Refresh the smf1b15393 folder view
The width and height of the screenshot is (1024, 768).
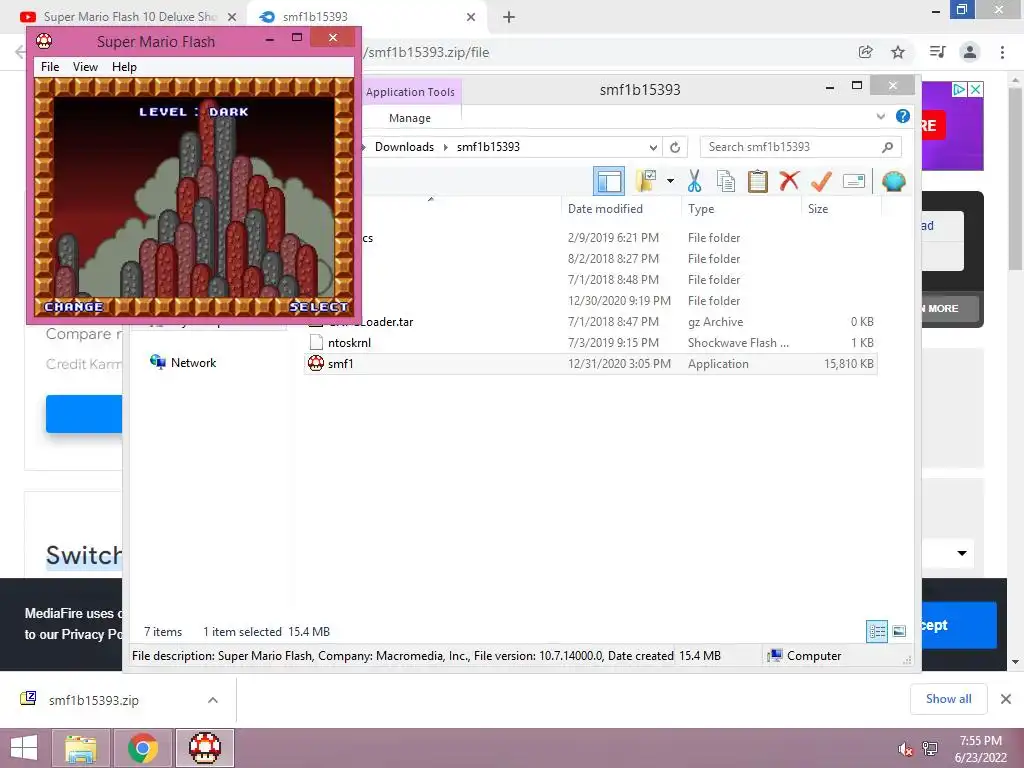[x=675, y=147]
